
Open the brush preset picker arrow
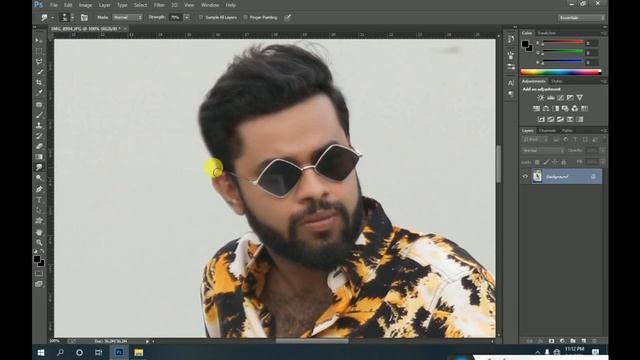coord(72,18)
